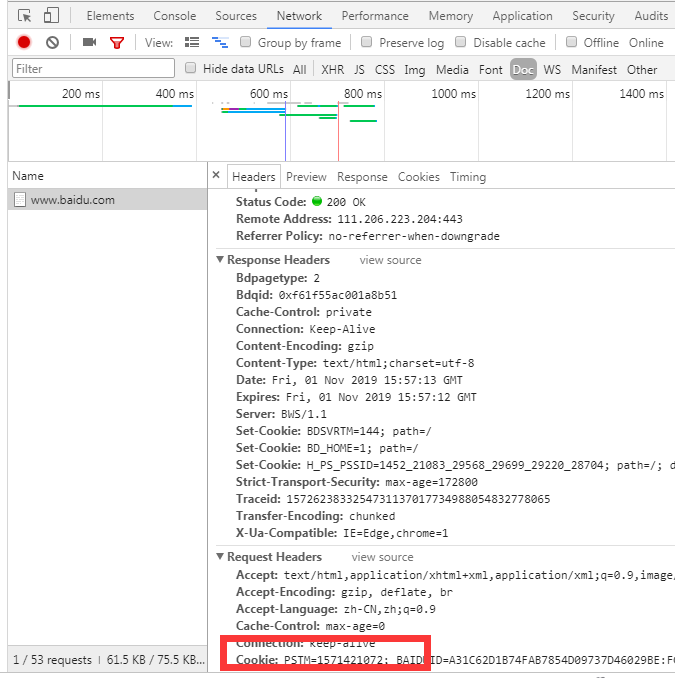Enable Group by frame checkbox
This screenshot has width=675, height=678.
click(245, 42)
